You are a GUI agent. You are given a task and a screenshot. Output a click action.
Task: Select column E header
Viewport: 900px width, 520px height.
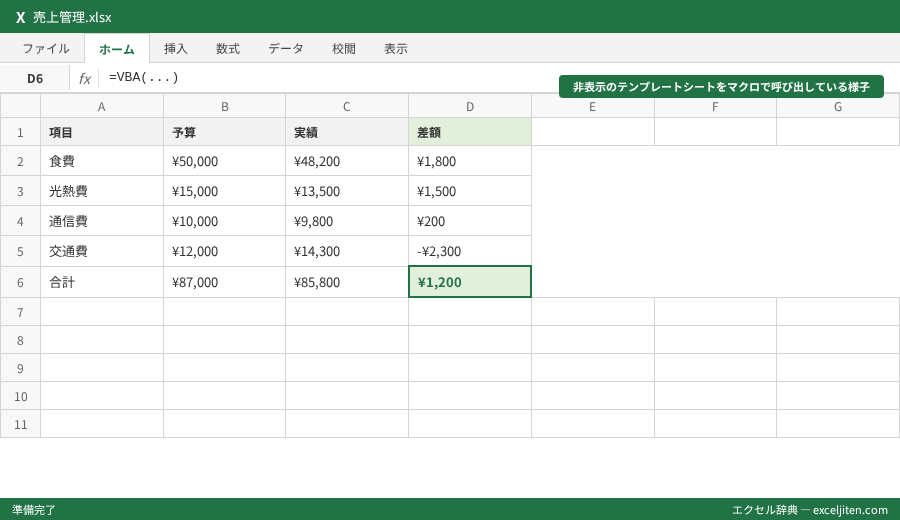tap(592, 106)
